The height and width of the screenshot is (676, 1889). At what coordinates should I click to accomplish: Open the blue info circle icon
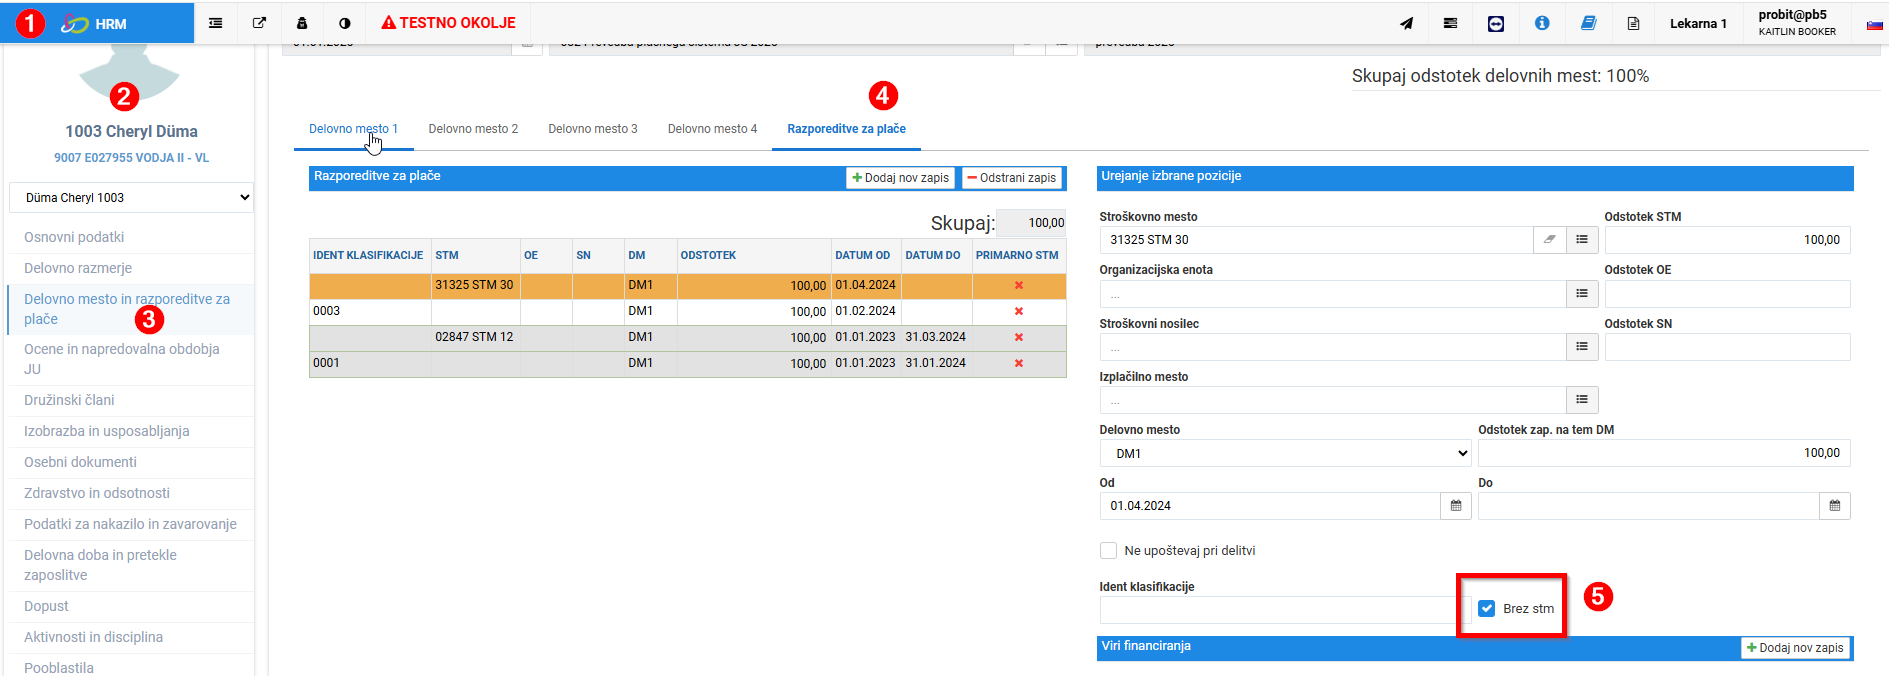[1542, 23]
